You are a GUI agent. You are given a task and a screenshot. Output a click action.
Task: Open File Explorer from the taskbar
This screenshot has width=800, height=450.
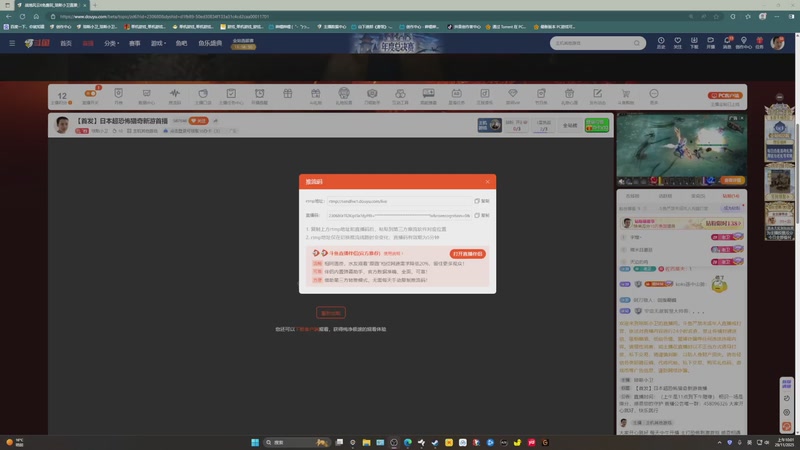pos(366,442)
